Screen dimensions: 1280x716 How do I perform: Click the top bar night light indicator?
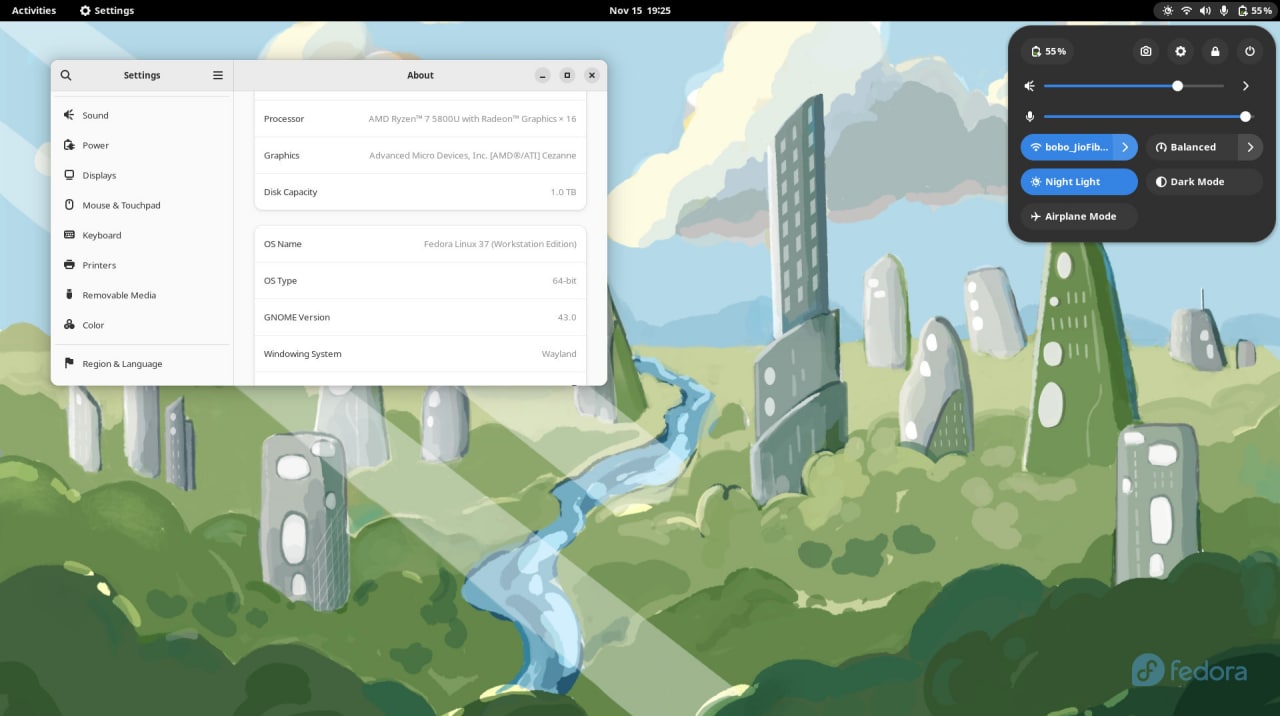tap(1167, 10)
